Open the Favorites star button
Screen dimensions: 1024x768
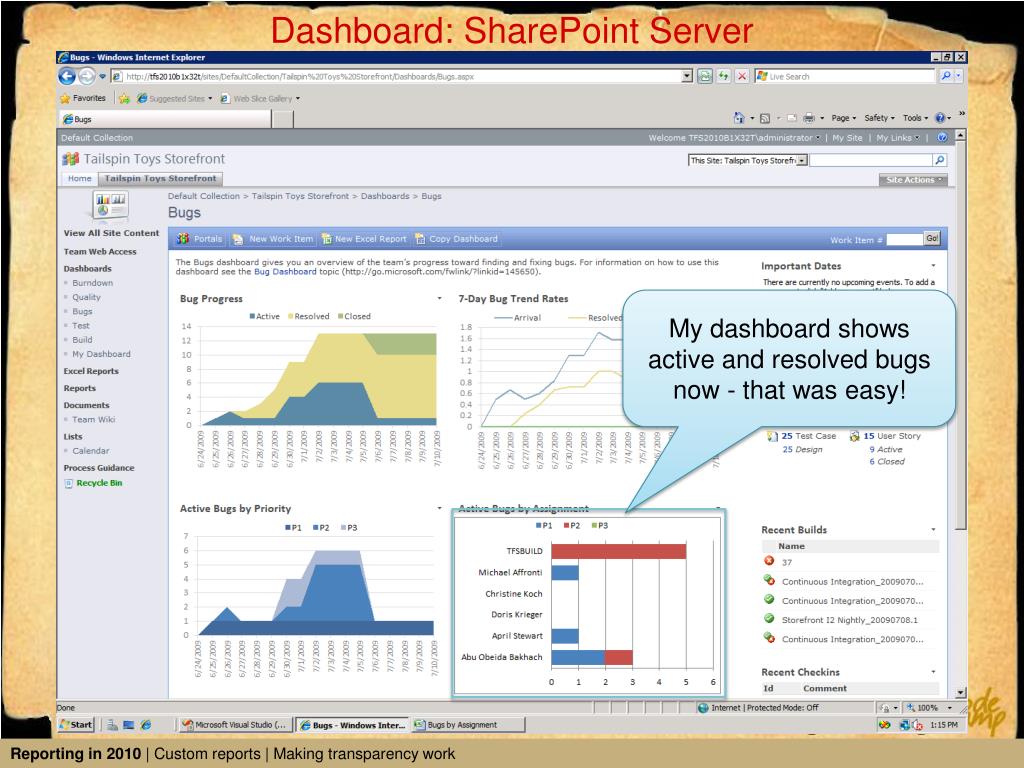point(82,98)
